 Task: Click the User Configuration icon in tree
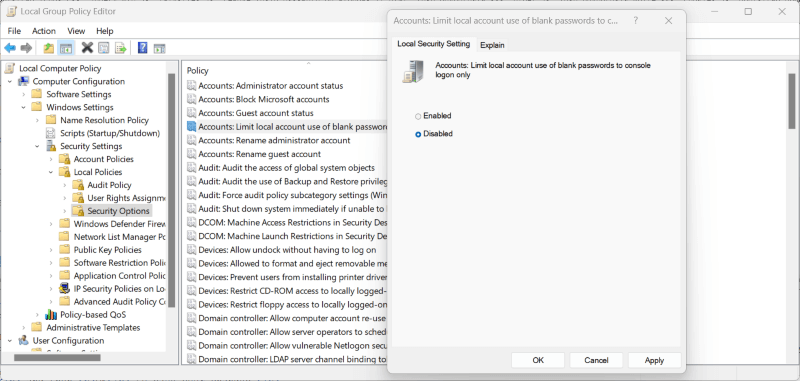[x=23, y=340]
